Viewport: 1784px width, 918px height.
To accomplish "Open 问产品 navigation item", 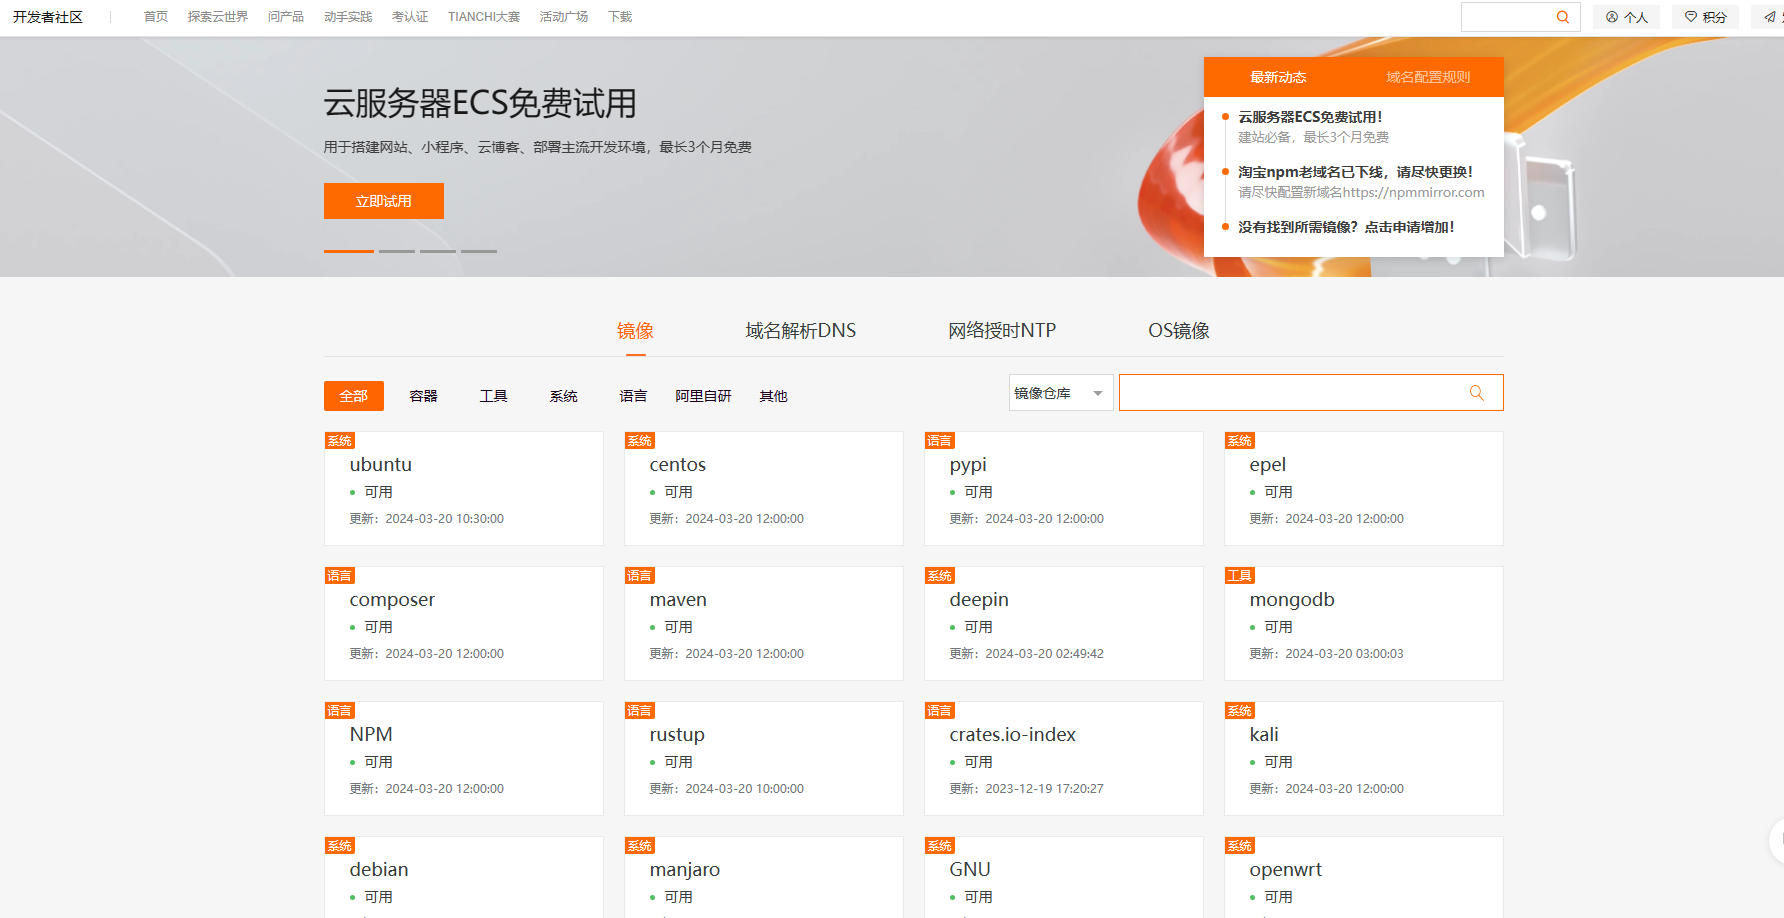I will [286, 17].
